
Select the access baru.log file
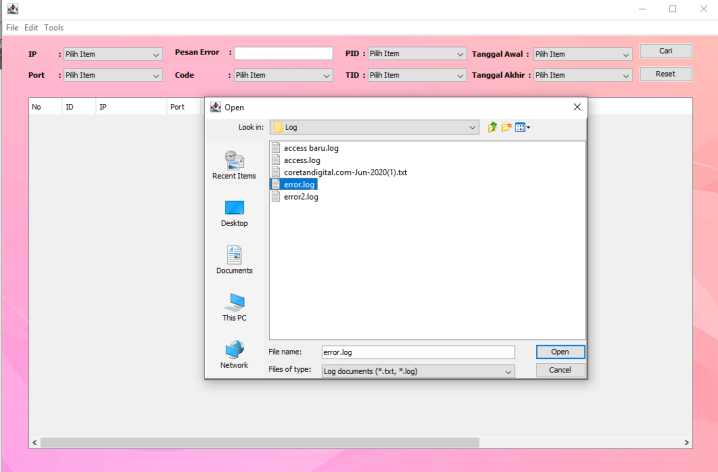tap(311, 148)
